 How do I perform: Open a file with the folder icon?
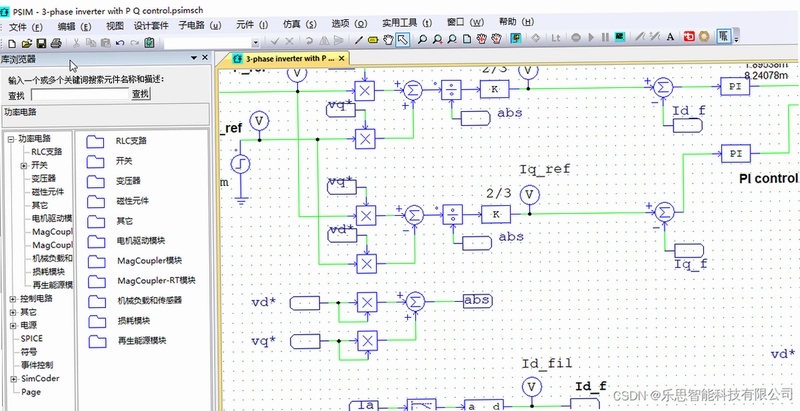tap(27, 43)
